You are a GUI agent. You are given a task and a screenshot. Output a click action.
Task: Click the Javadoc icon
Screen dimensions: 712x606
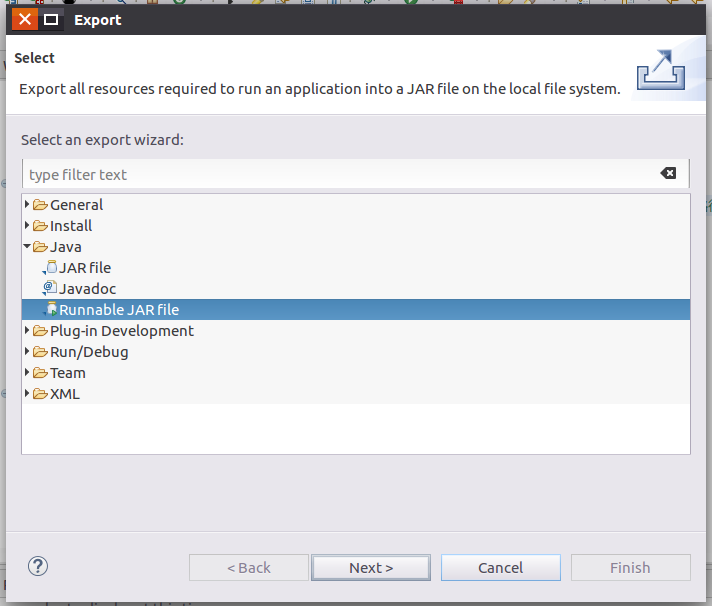[51, 289]
